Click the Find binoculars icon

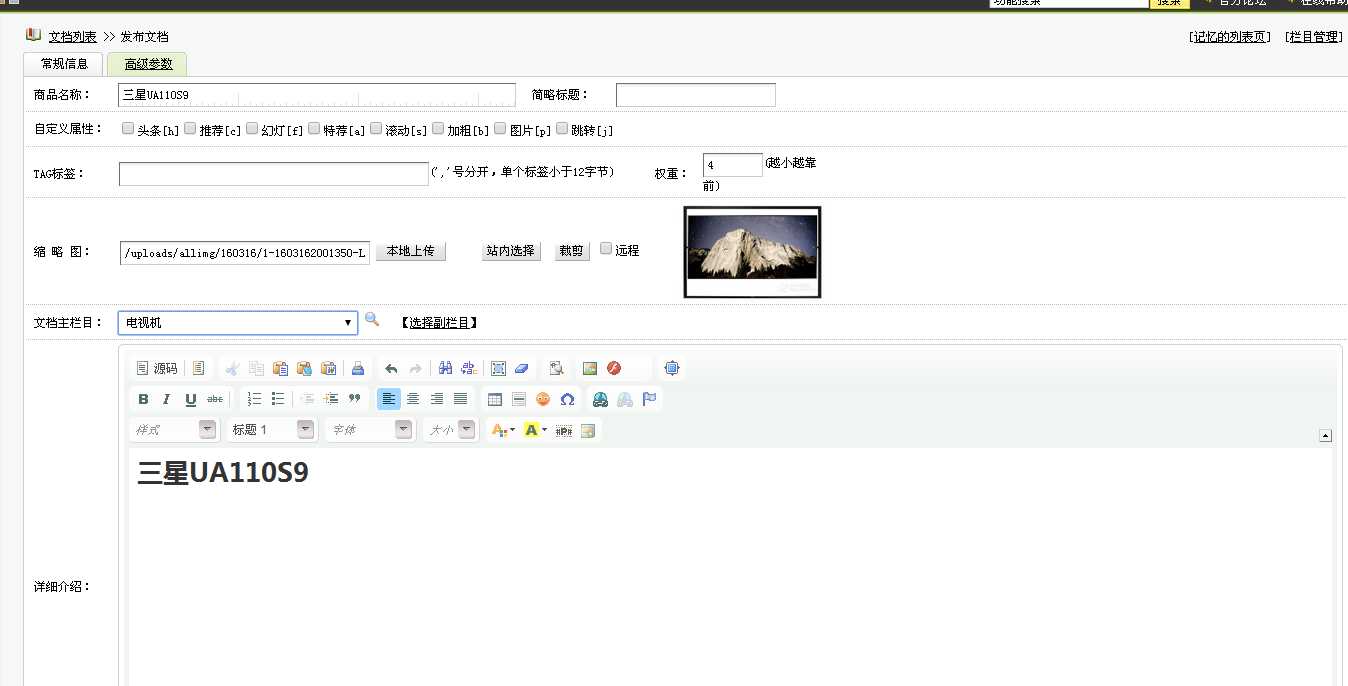[446, 368]
